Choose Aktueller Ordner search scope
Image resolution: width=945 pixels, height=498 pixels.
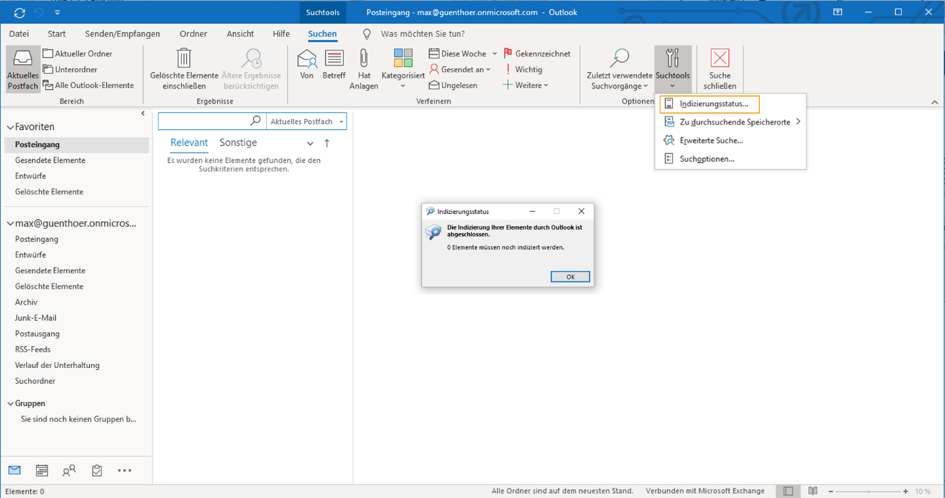[78, 54]
